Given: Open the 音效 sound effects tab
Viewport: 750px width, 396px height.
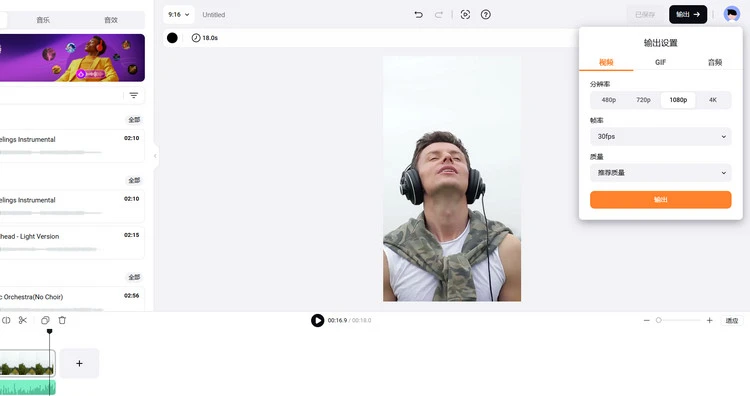Looking at the screenshot, I should (111, 20).
